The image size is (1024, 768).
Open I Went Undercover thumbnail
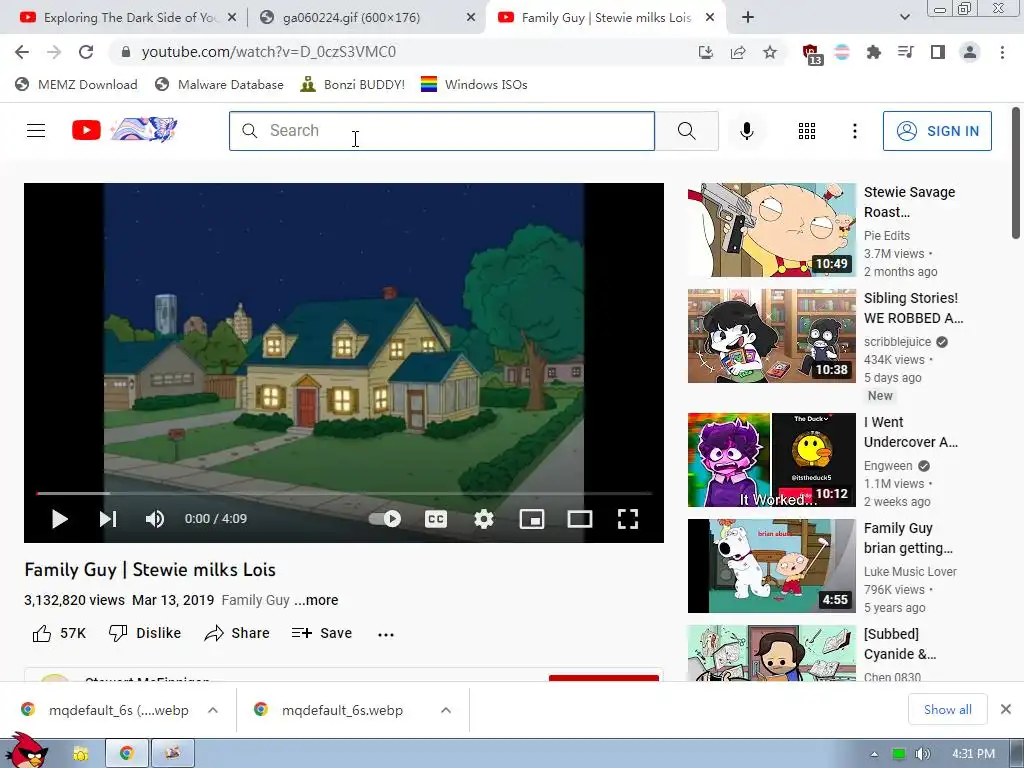[x=771, y=460]
